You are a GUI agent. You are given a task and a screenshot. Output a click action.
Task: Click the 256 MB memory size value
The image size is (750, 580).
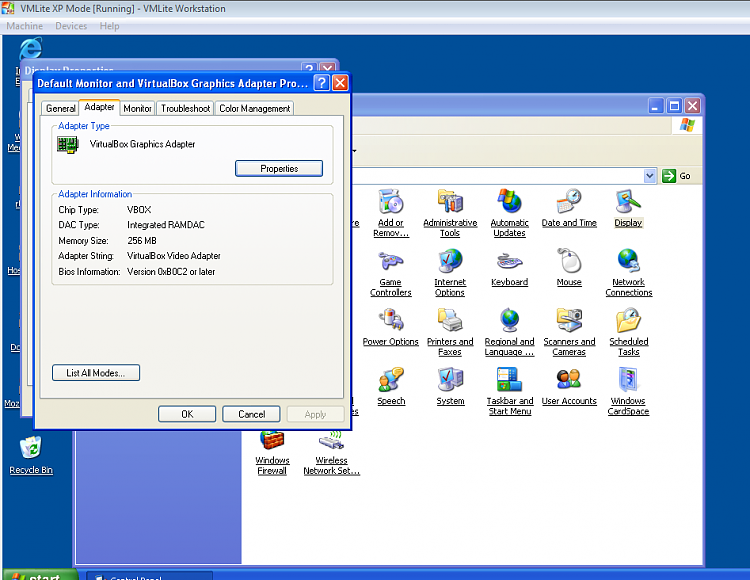[x=142, y=241]
